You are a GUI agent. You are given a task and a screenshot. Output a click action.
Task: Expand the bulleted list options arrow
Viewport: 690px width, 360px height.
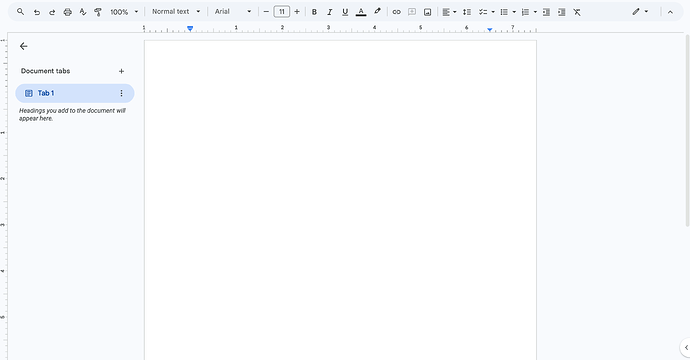point(514,12)
